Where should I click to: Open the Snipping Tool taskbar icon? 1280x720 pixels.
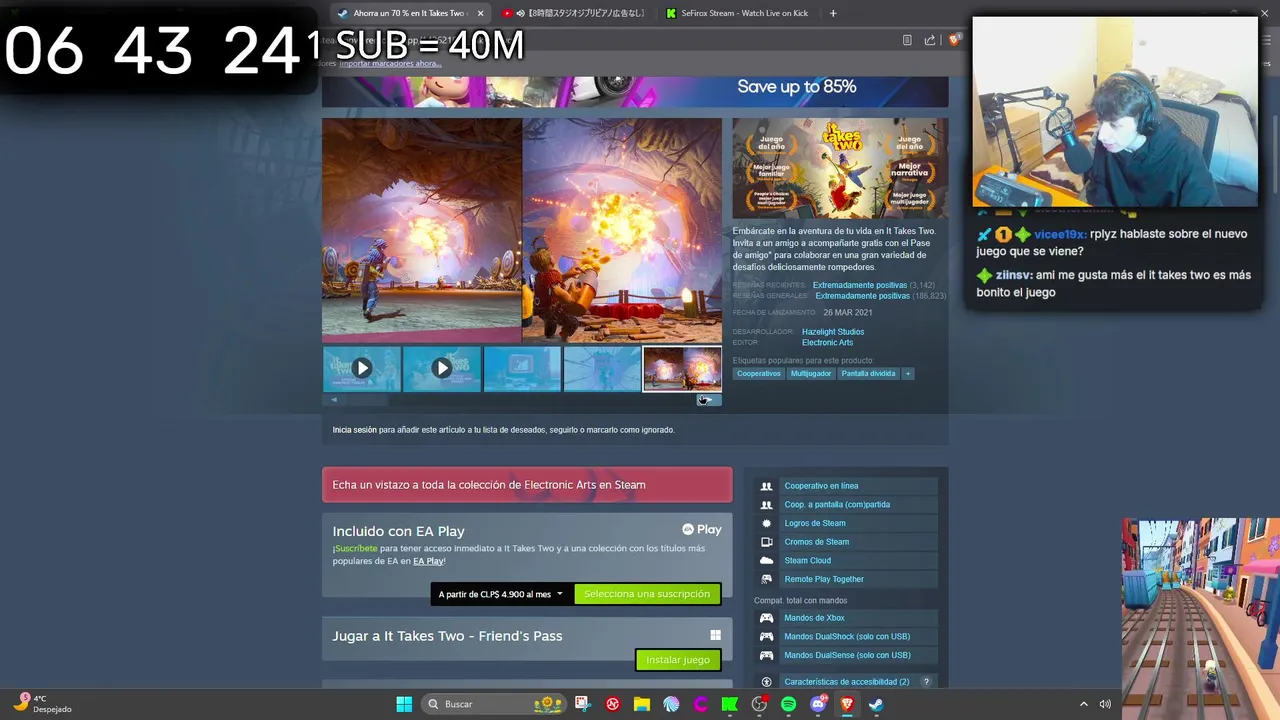(x=583, y=704)
